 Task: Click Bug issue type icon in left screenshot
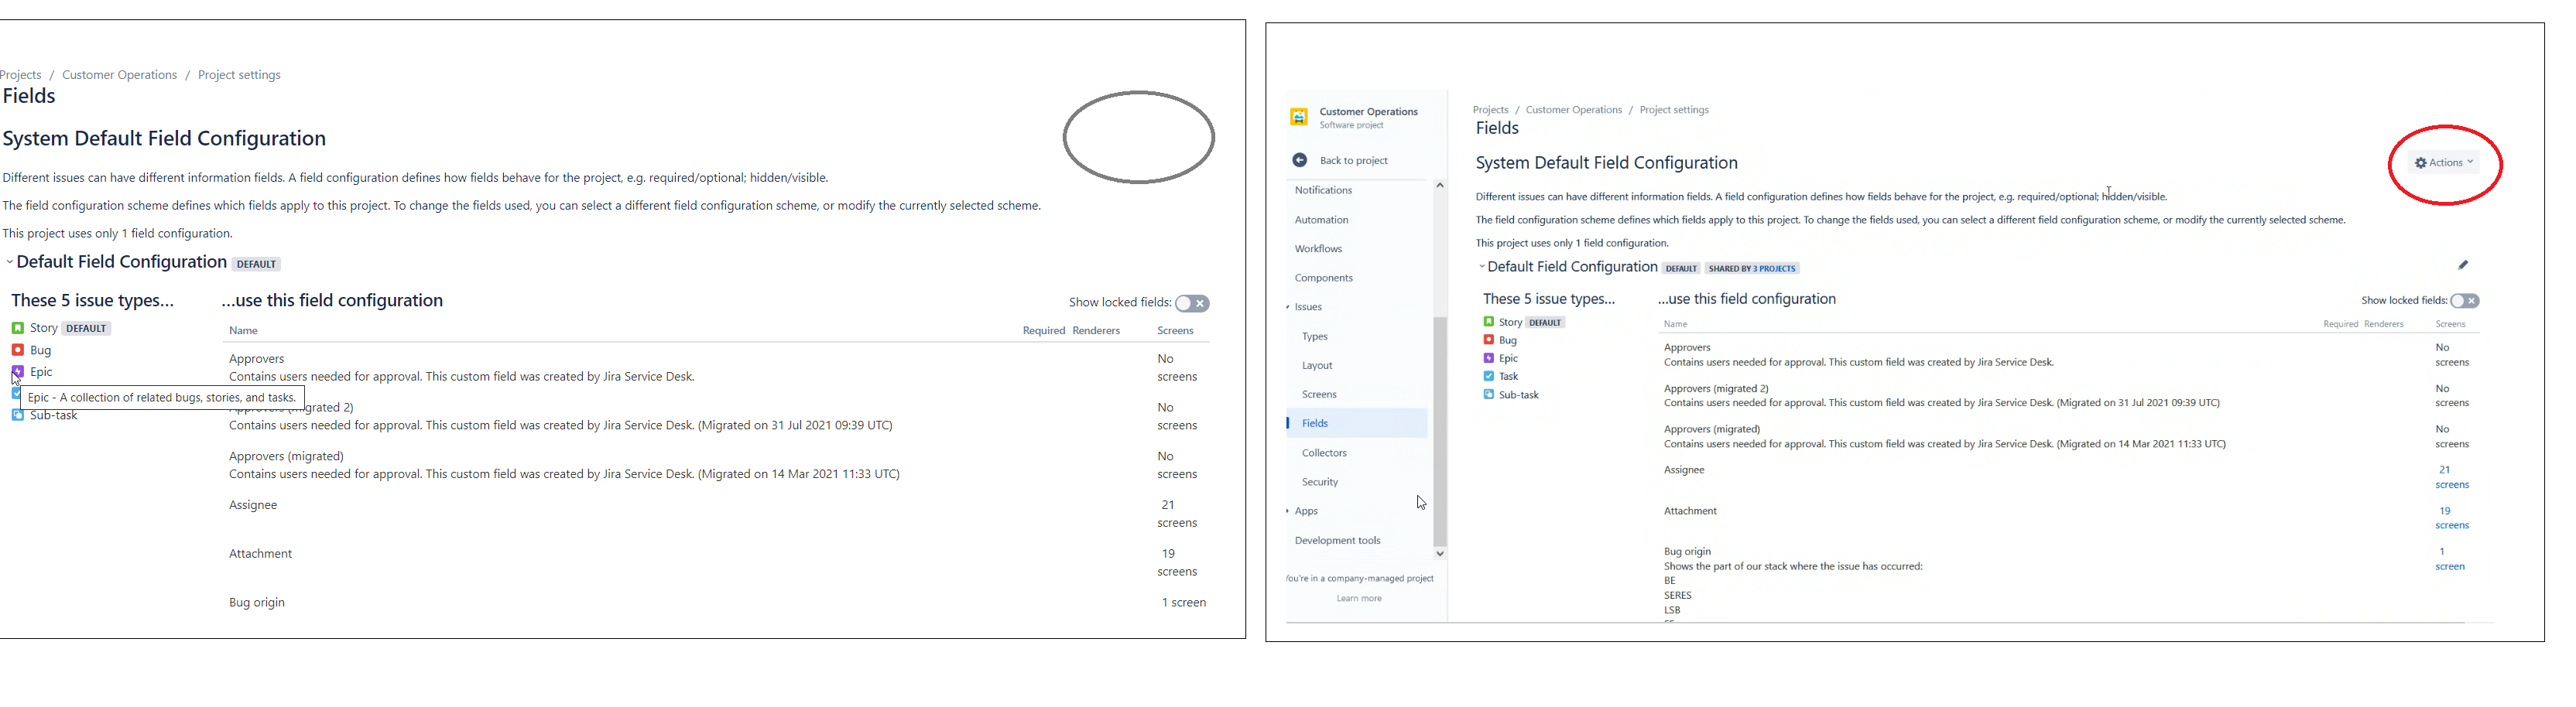coord(18,350)
